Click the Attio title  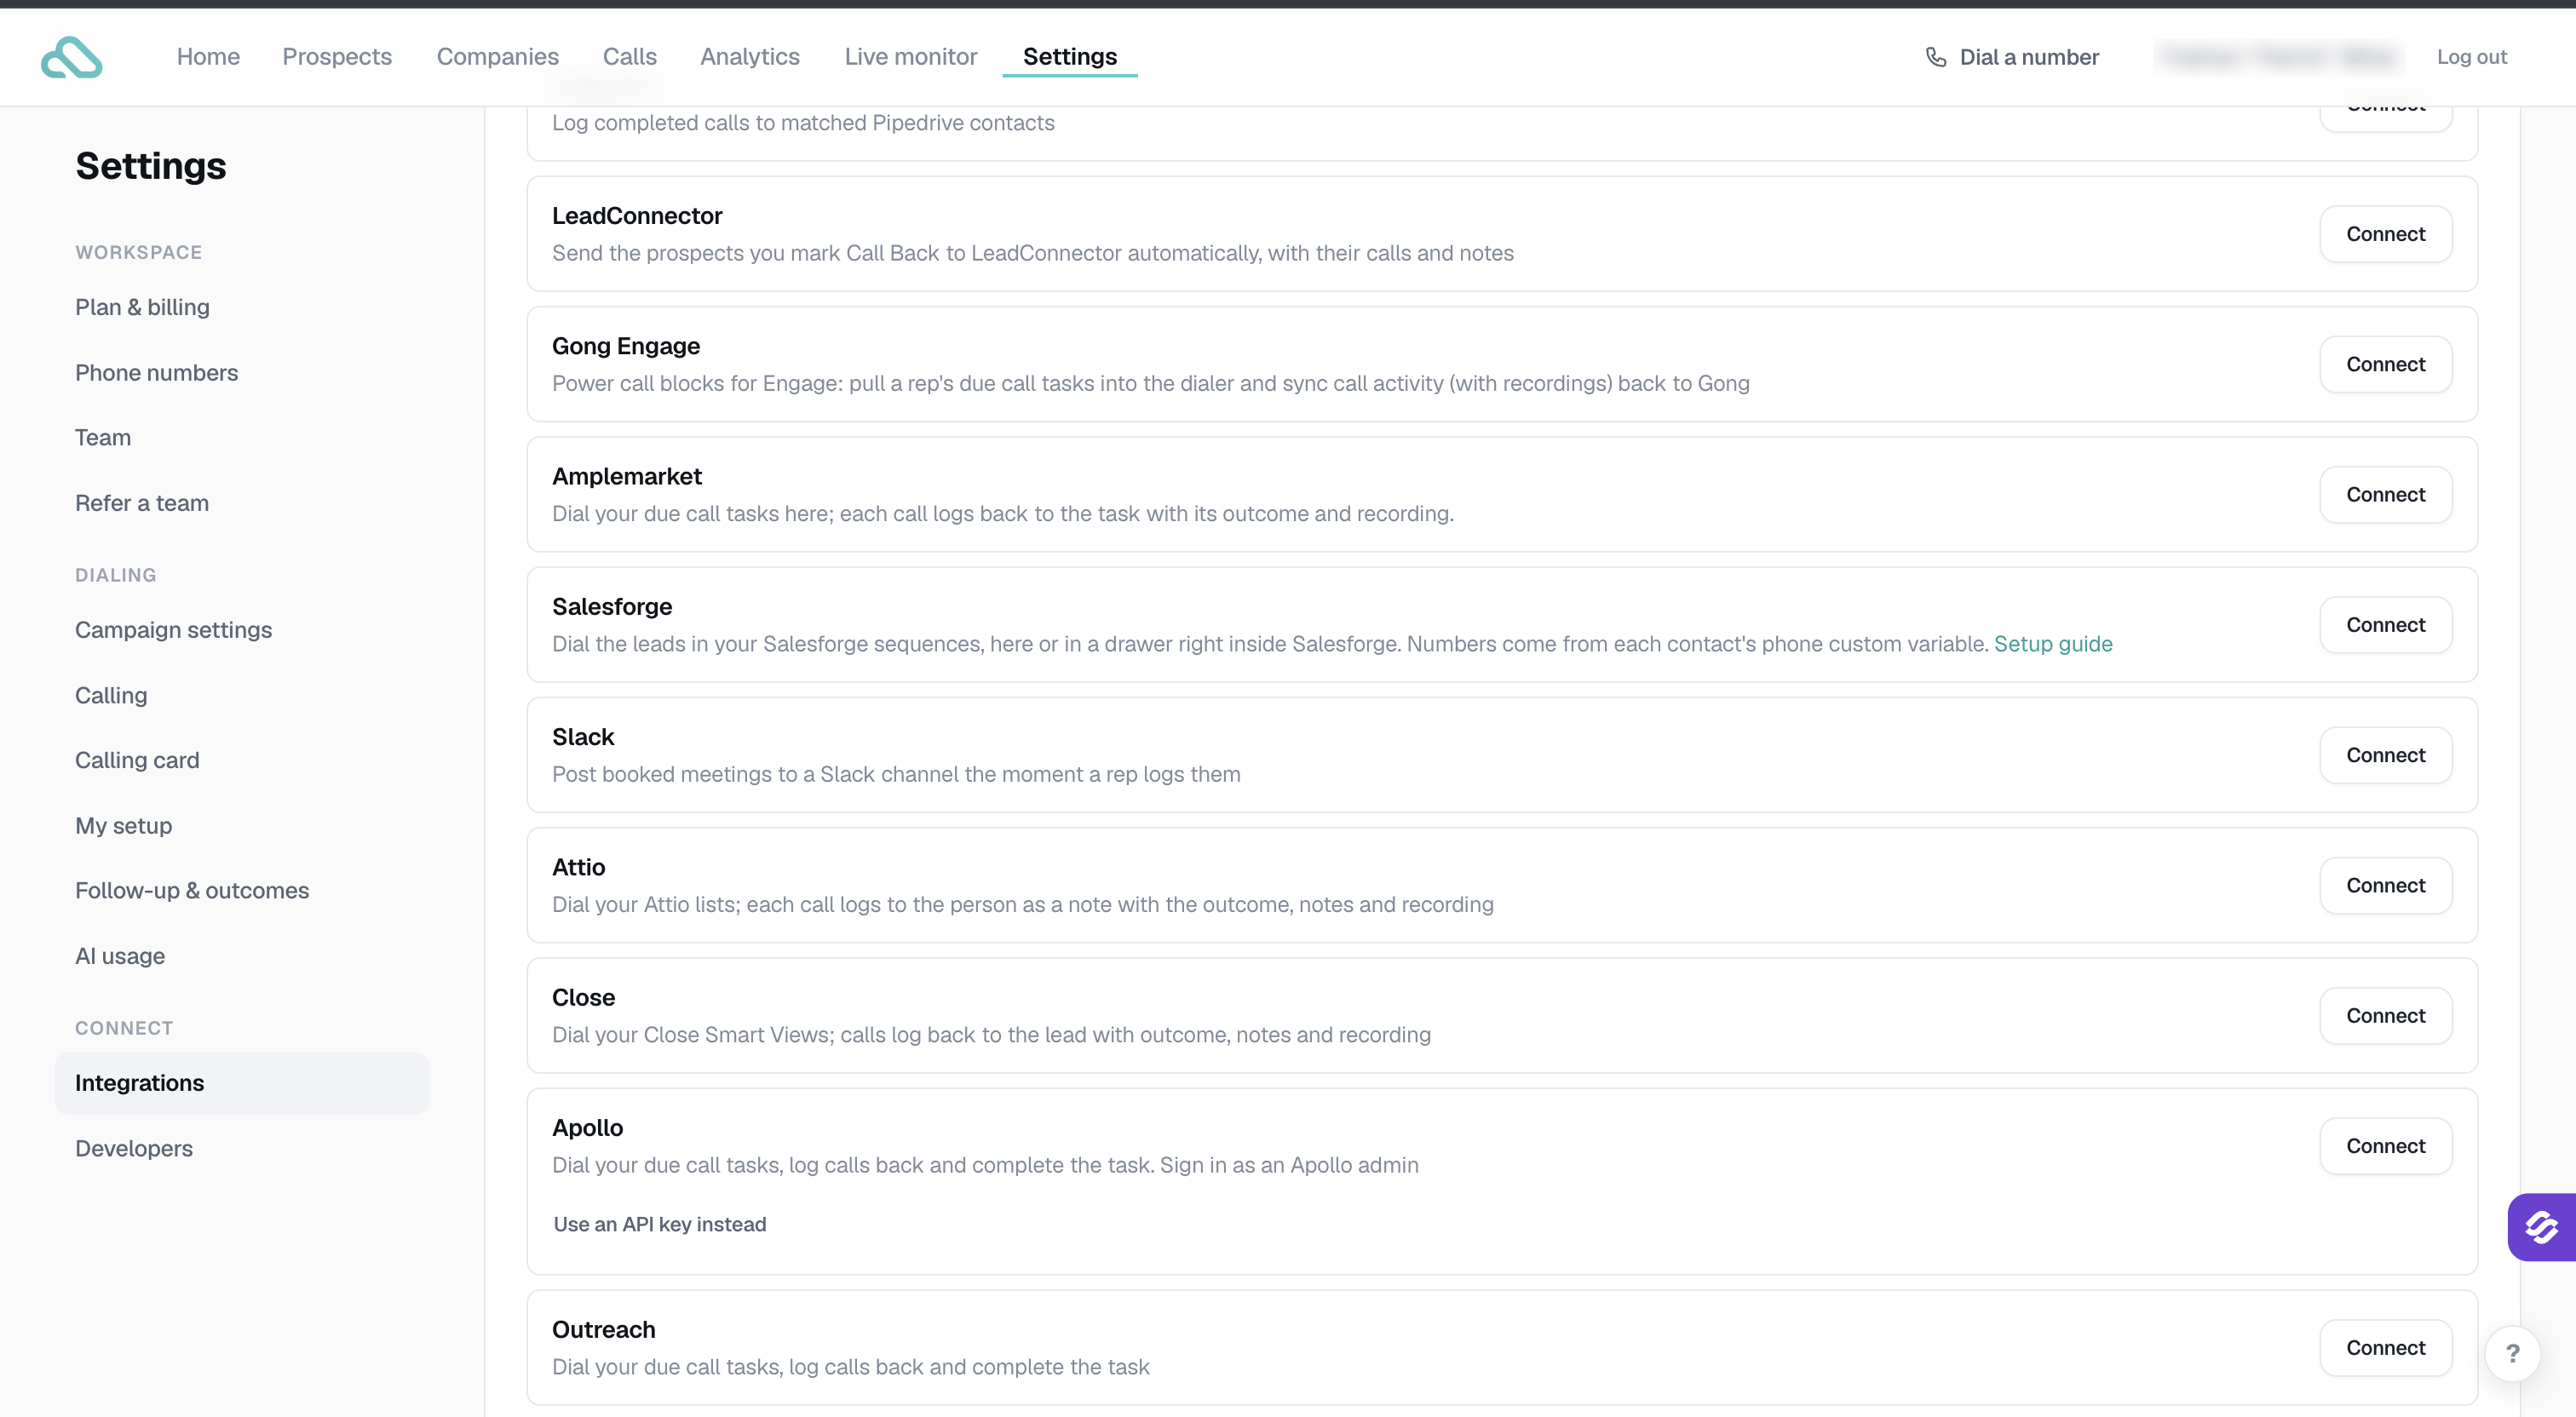coord(579,867)
